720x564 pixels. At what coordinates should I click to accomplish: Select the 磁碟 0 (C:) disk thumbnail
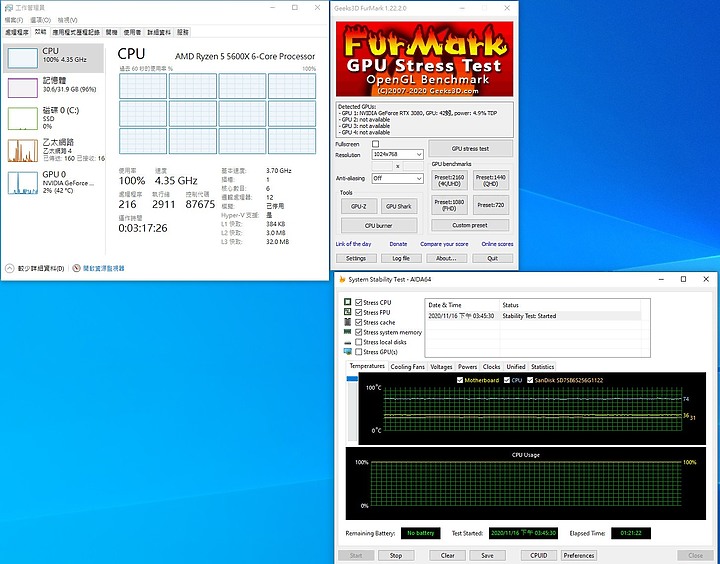point(22,118)
